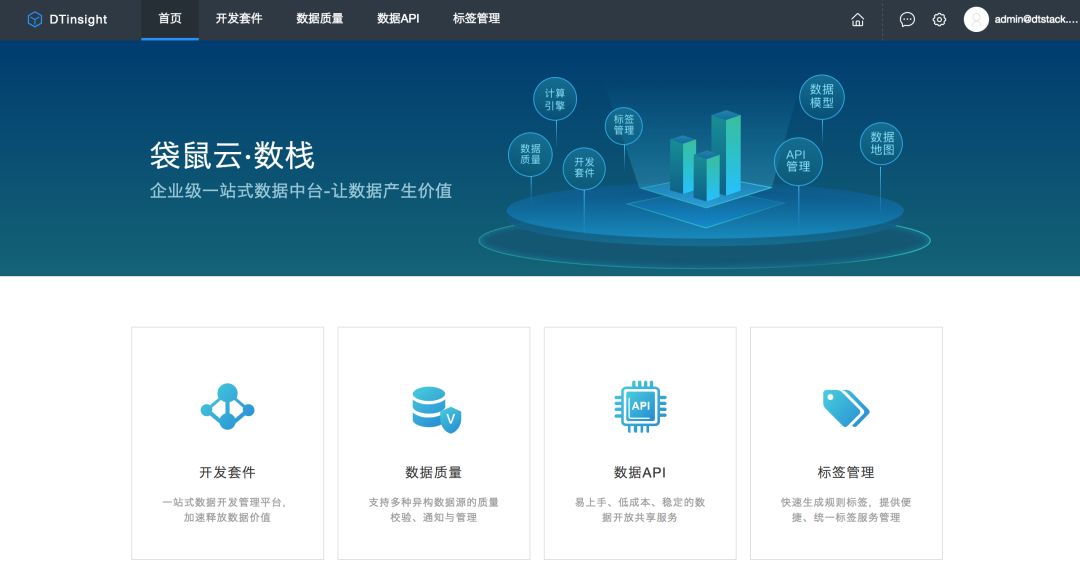Click the 易上手、低成本 description text

click(x=640, y=510)
